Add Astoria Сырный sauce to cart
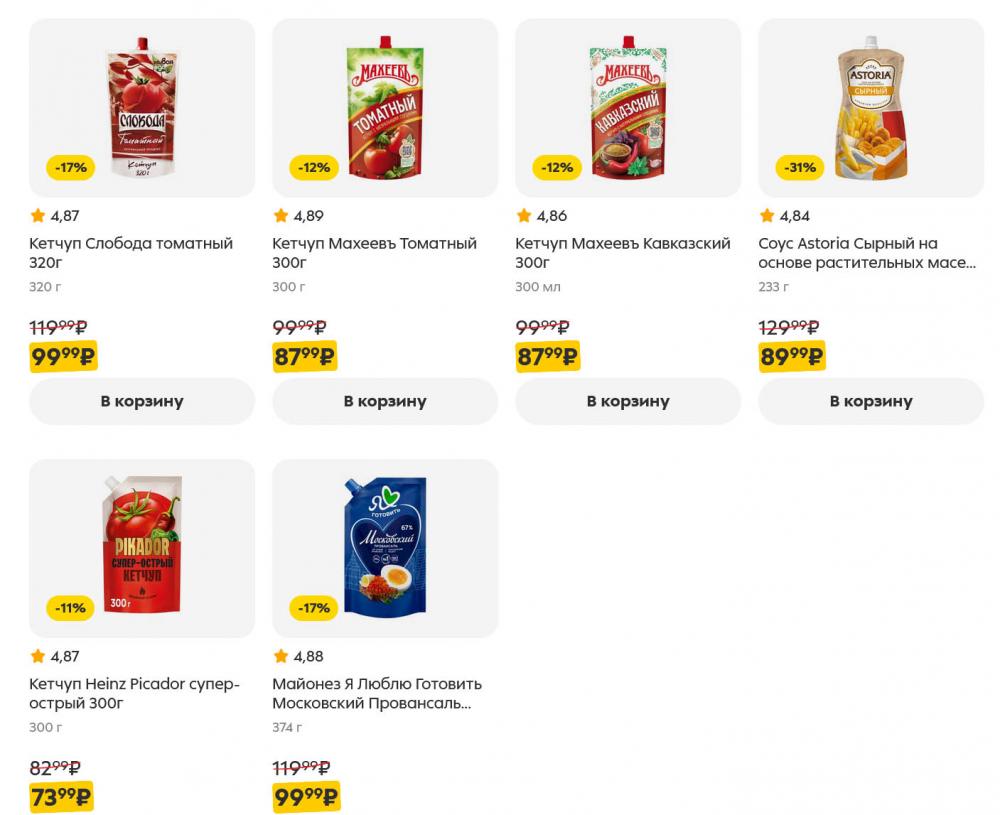Image resolution: width=1000 pixels, height=815 pixels. [x=871, y=401]
